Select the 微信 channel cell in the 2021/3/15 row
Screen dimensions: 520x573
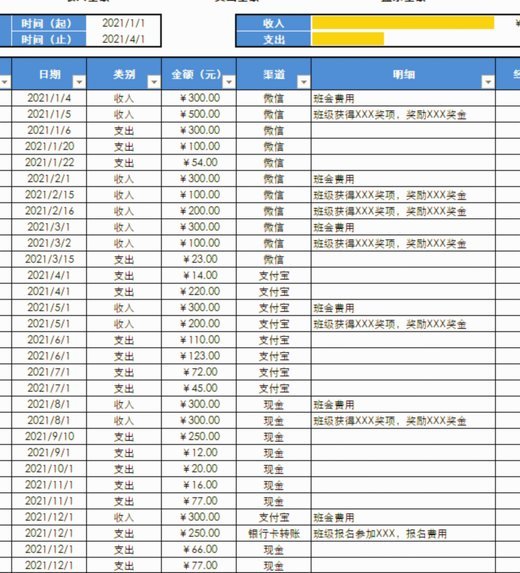[274, 259]
